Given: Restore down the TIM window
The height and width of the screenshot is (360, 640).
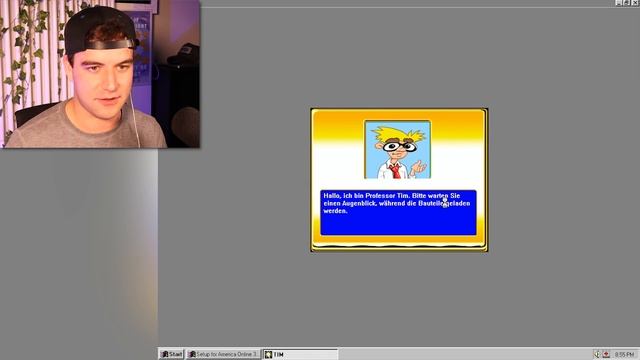Looking at the screenshot, I should 627,2.
